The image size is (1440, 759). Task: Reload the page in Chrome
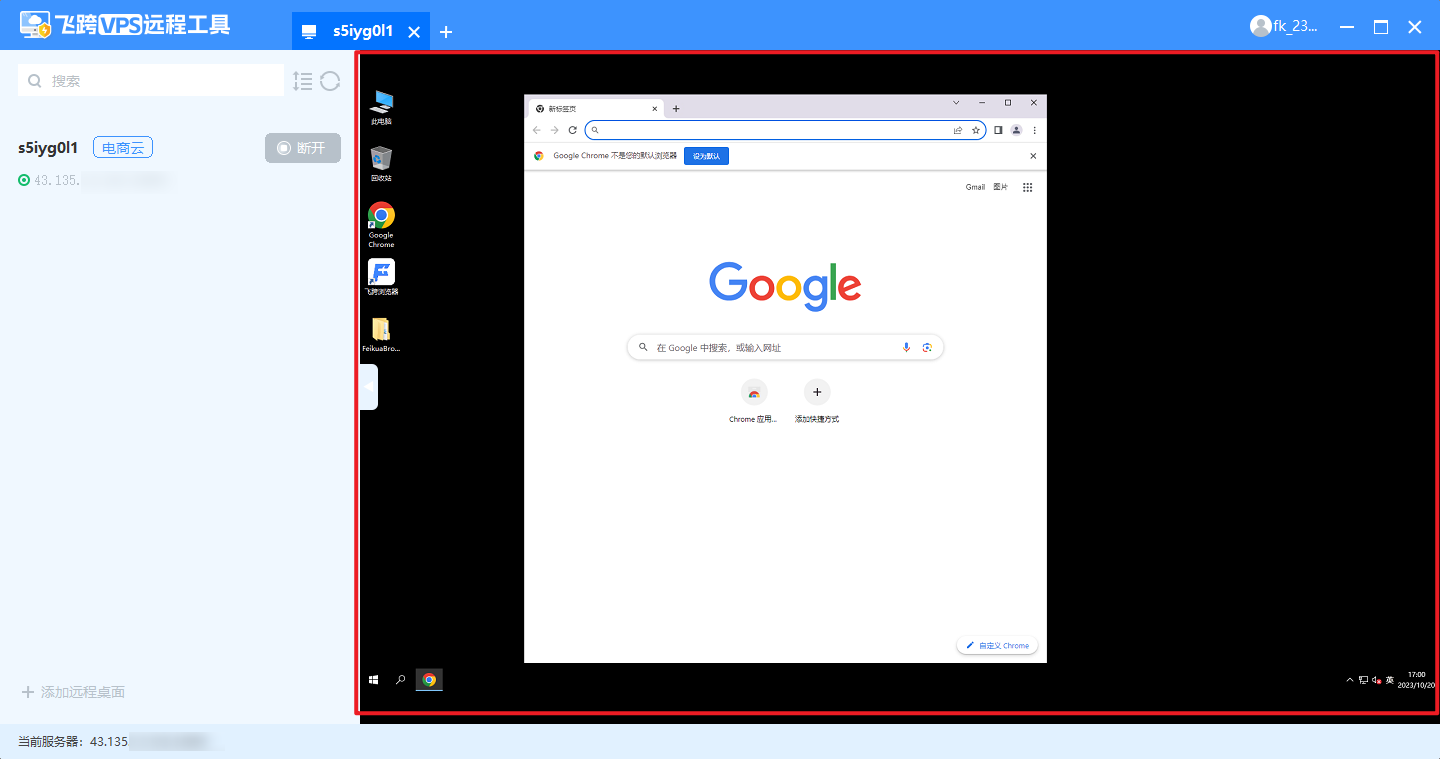coord(573,130)
